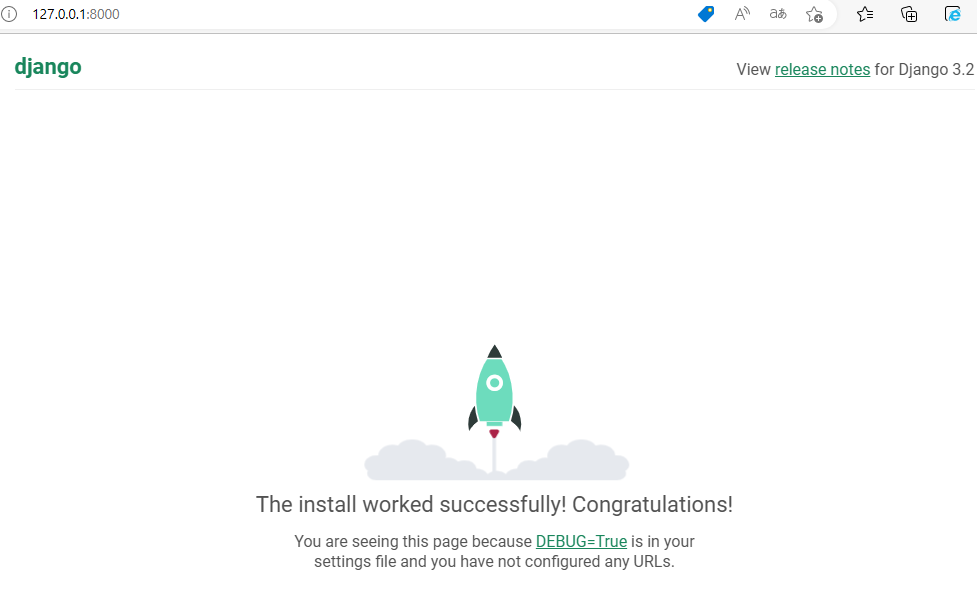
Task: Click 'The install worked successfully! Congratulations!' heading
Action: click(494, 504)
